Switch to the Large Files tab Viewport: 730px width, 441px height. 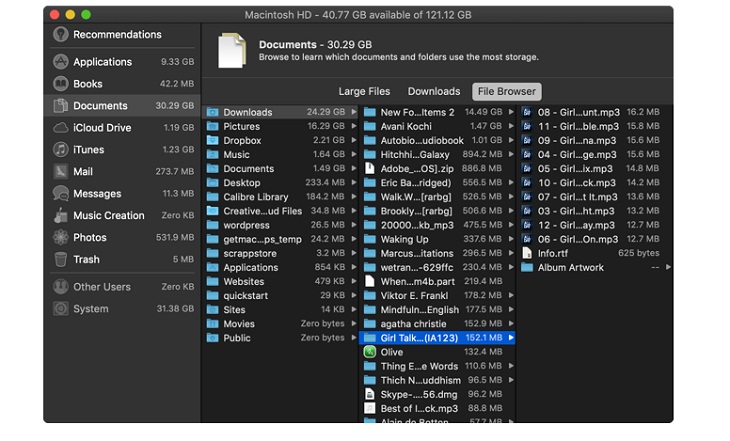point(364,91)
